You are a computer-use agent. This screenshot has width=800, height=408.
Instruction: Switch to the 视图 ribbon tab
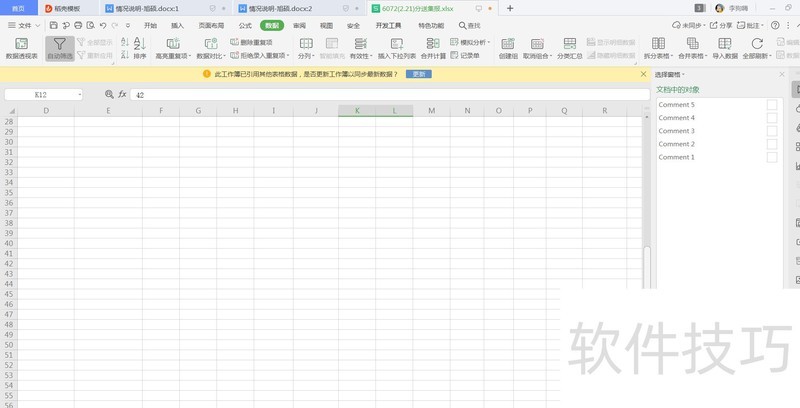327,25
